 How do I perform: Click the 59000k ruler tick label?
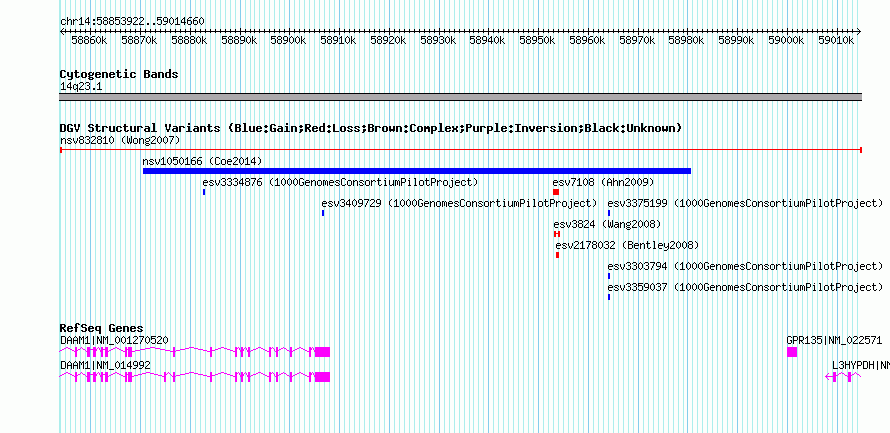786,40
